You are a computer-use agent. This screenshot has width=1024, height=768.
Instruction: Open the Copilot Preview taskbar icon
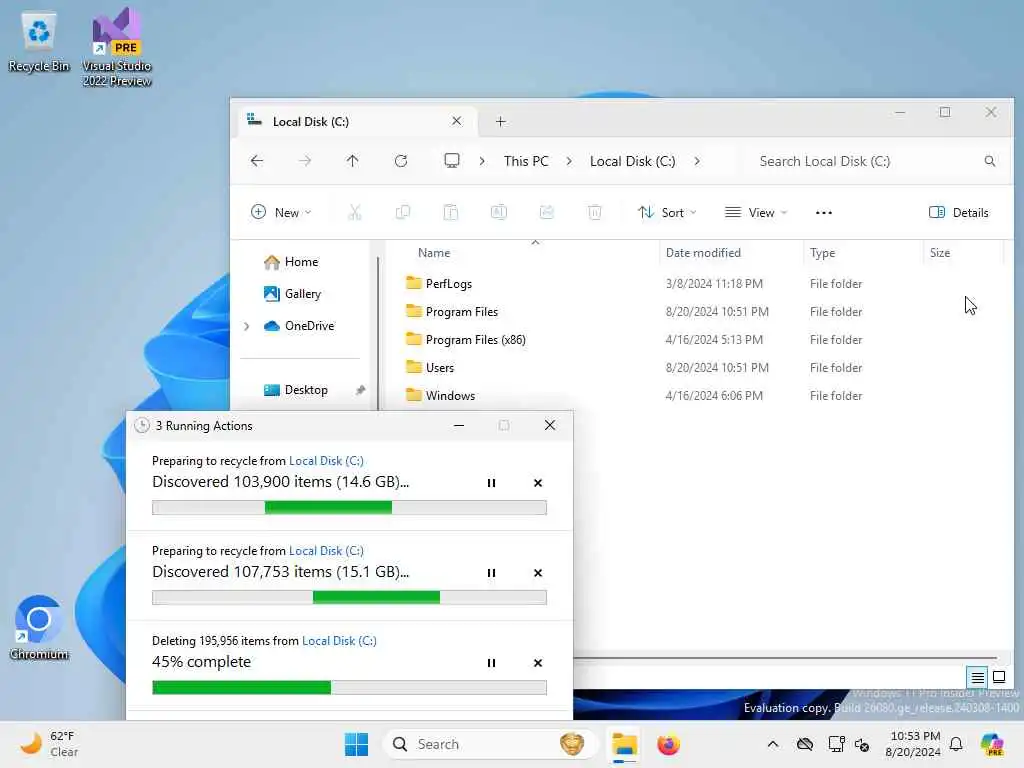pyautogui.click(x=992, y=744)
